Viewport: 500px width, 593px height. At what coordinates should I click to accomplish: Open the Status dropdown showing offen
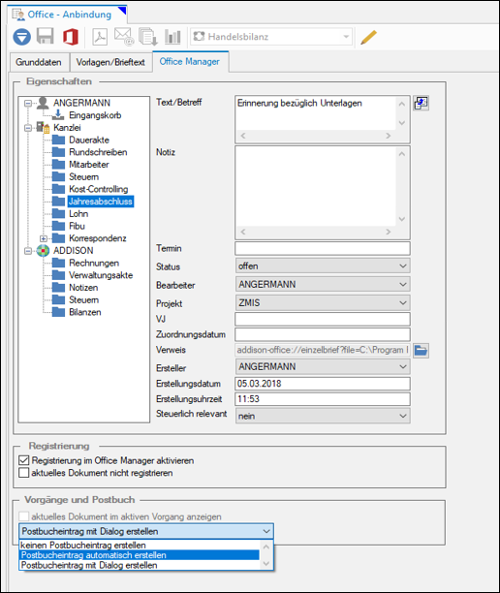point(322,266)
